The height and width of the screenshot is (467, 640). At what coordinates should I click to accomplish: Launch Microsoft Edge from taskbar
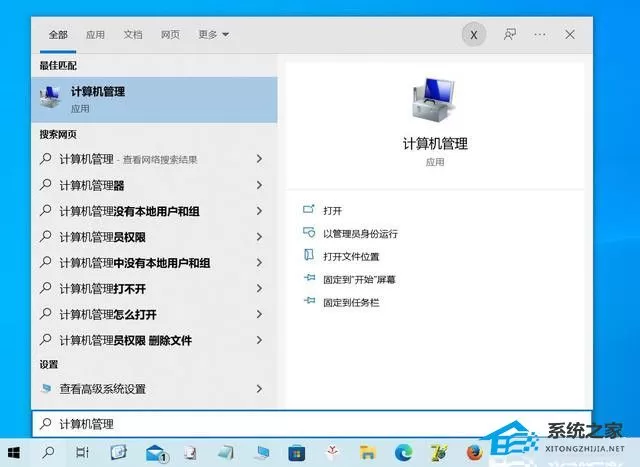click(x=403, y=452)
